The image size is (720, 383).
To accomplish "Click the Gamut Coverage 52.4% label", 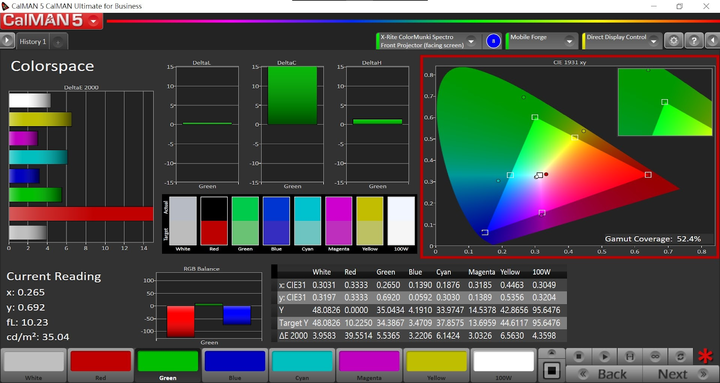I will click(x=653, y=239).
